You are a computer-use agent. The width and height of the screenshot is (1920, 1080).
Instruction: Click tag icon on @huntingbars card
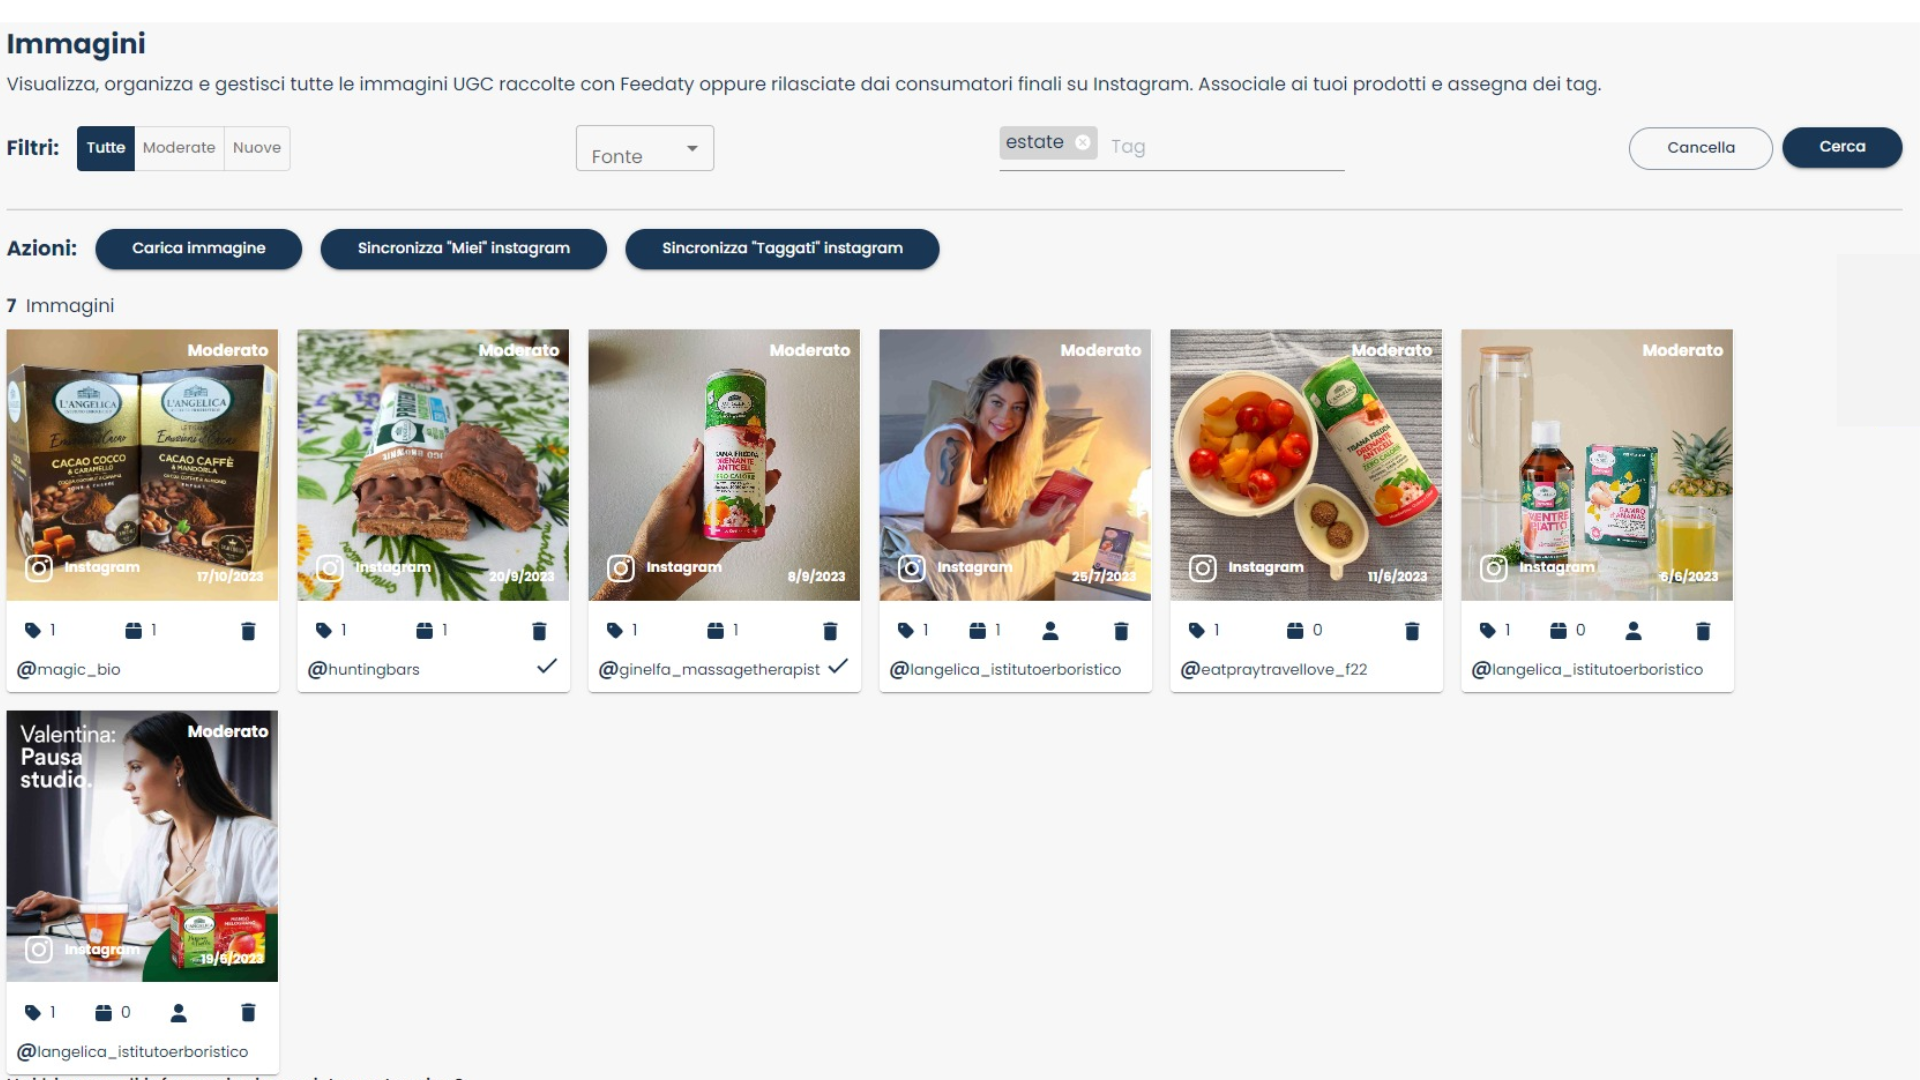click(x=323, y=630)
